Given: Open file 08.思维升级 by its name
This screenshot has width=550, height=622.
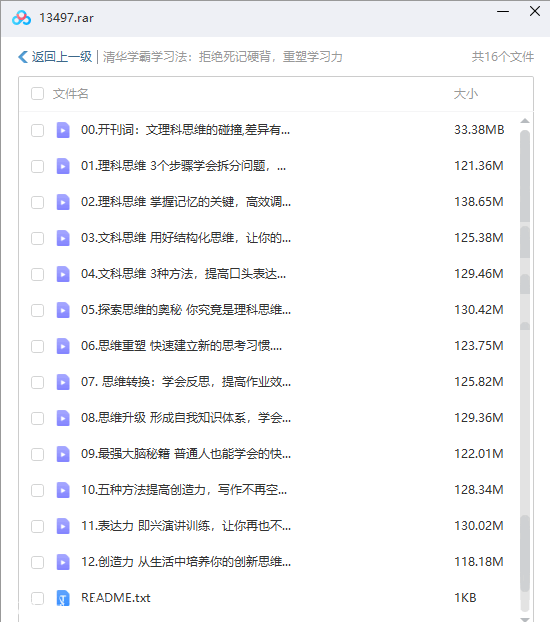Looking at the screenshot, I should (x=186, y=418).
